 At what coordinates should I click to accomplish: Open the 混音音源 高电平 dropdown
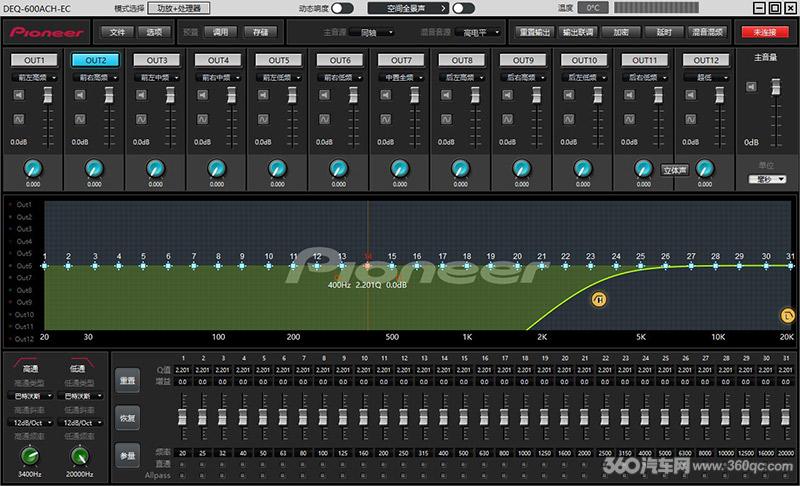coord(479,33)
